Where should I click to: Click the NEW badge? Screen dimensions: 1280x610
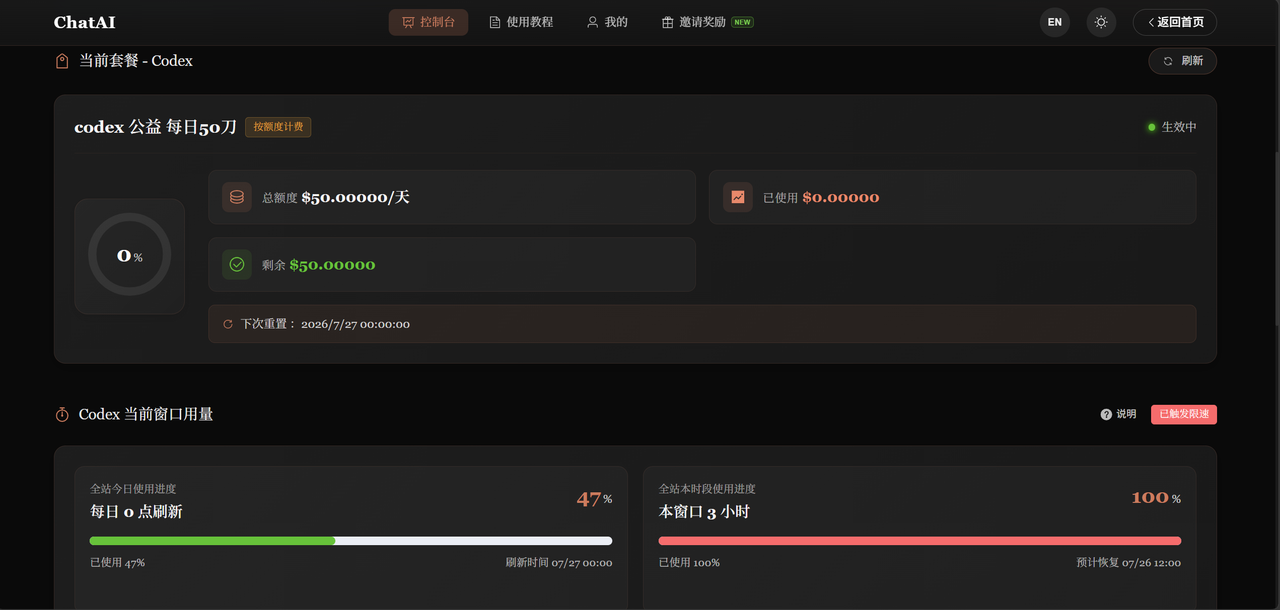point(742,22)
